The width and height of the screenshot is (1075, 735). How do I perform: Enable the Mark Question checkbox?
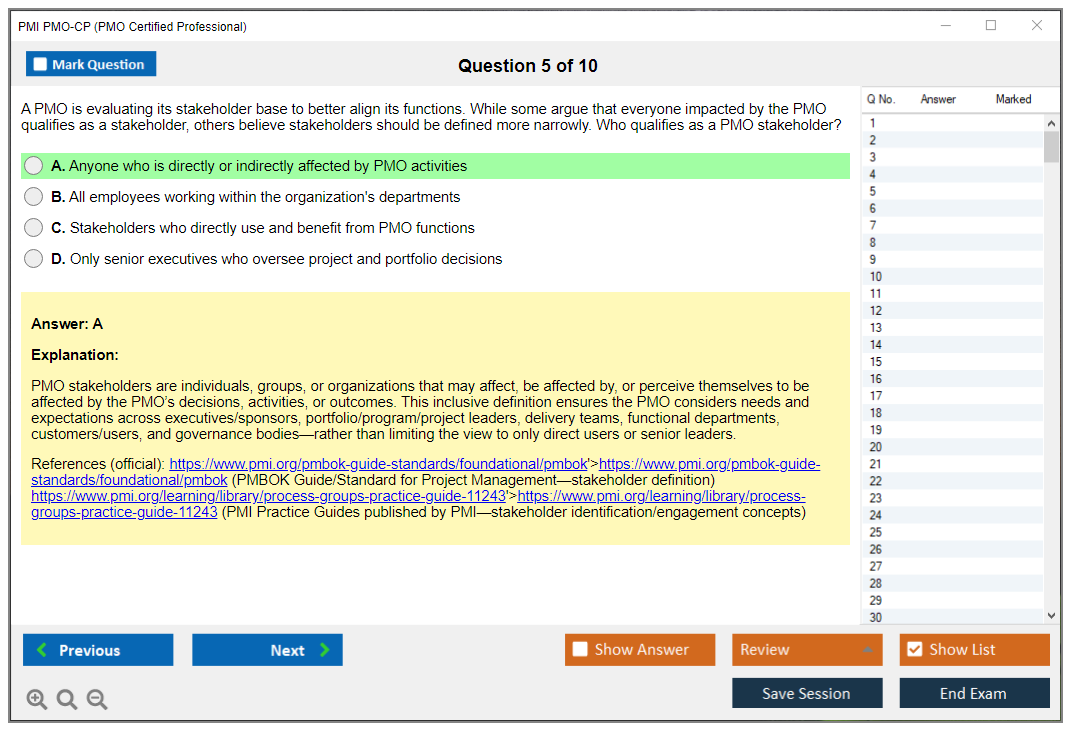40,63
